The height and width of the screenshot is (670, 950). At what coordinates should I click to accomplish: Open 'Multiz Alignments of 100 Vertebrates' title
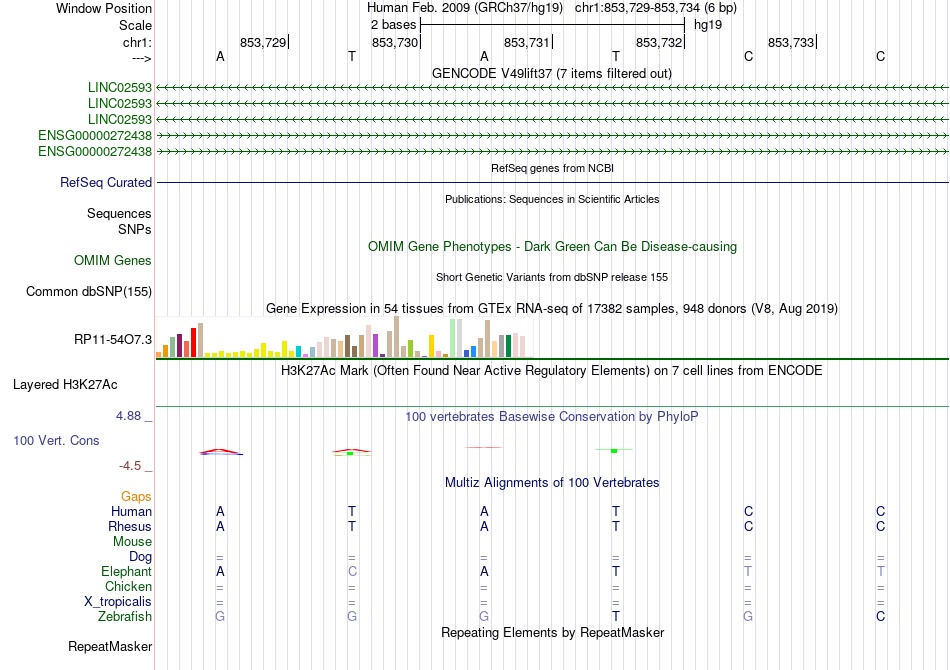tap(552, 483)
